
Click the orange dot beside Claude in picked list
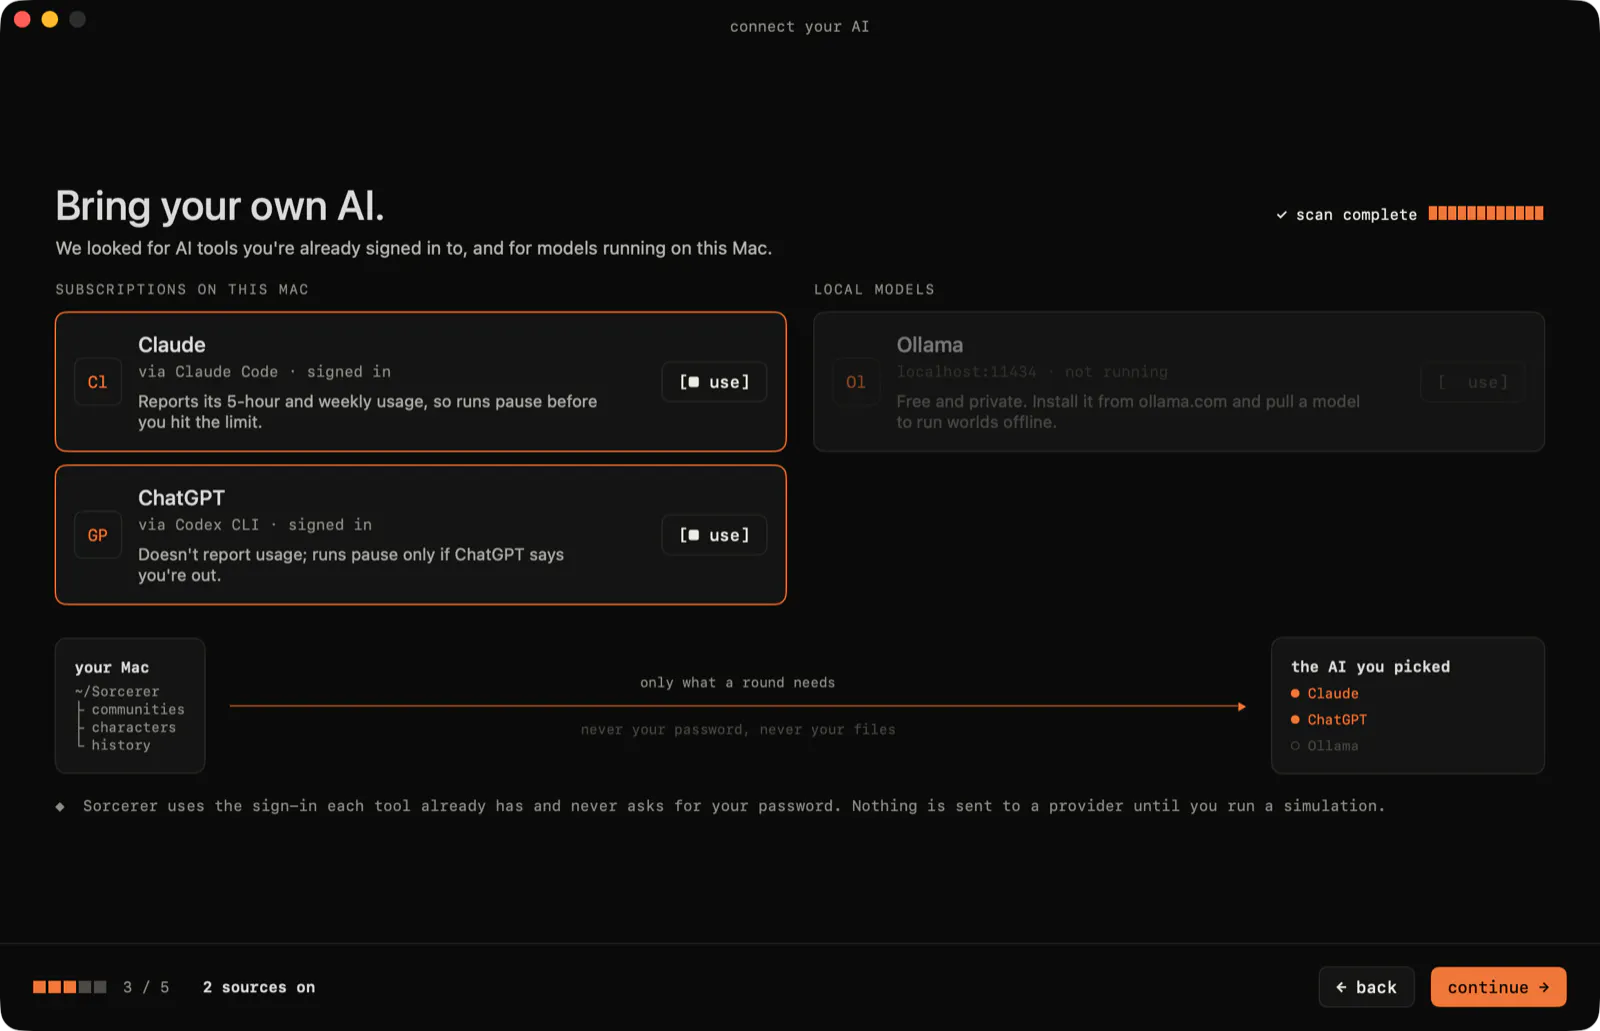[1295, 693]
